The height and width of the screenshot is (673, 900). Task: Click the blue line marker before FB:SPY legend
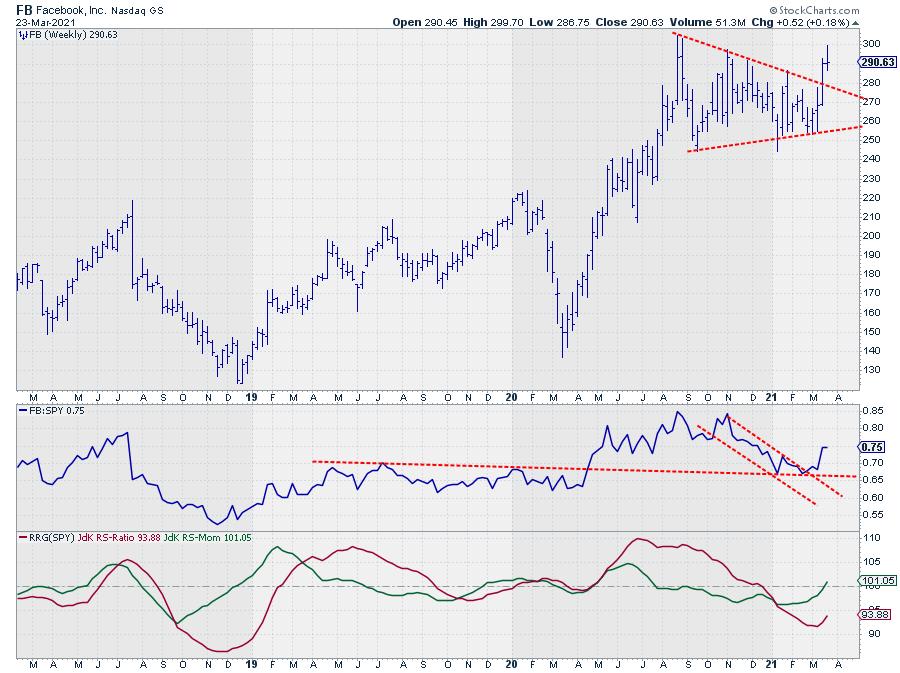click(x=22, y=411)
